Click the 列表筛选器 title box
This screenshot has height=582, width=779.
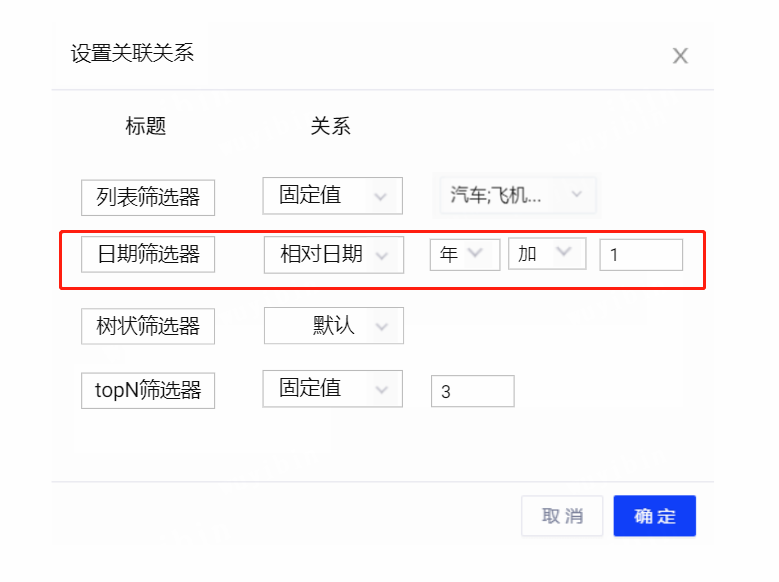(x=148, y=197)
